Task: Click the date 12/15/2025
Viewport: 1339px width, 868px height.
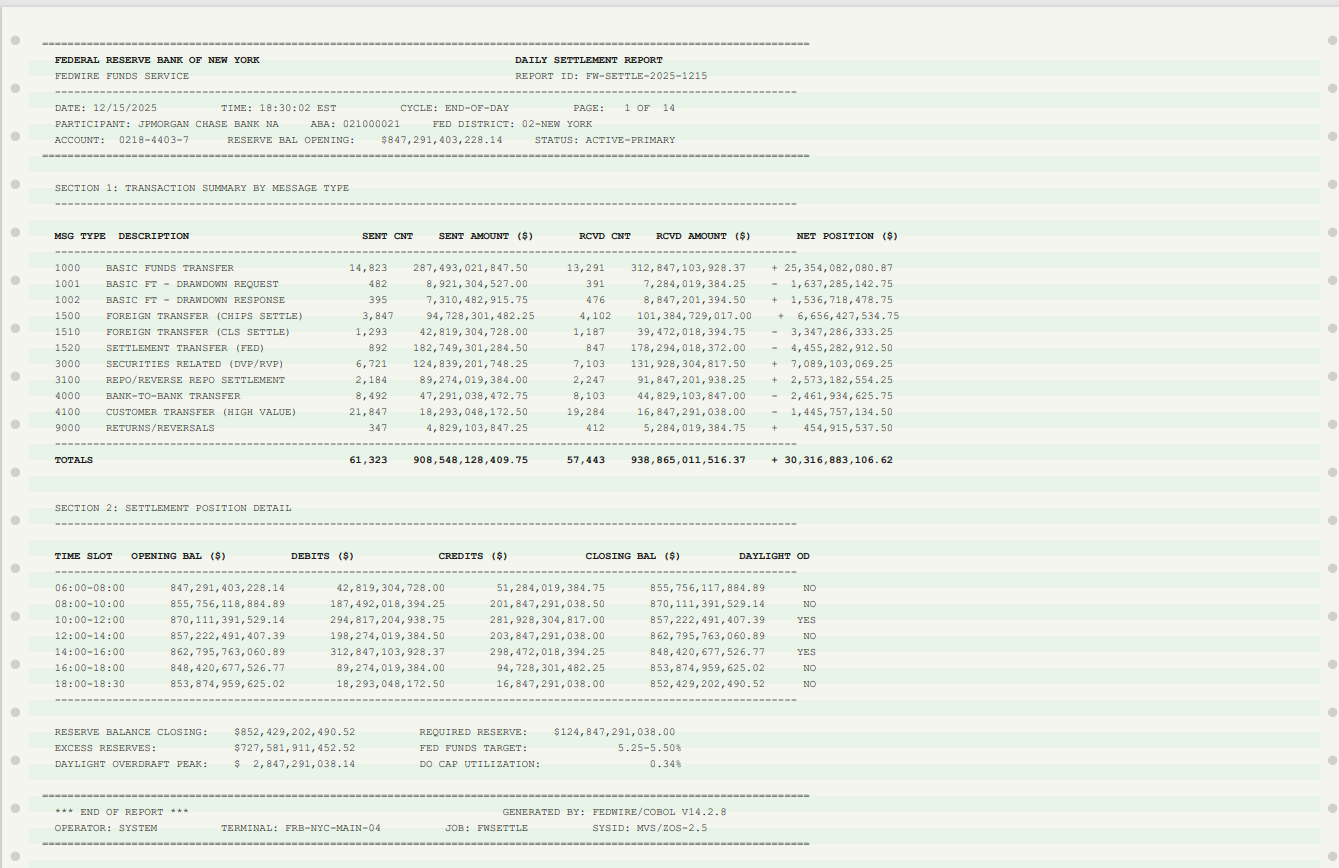Action: tap(125, 108)
